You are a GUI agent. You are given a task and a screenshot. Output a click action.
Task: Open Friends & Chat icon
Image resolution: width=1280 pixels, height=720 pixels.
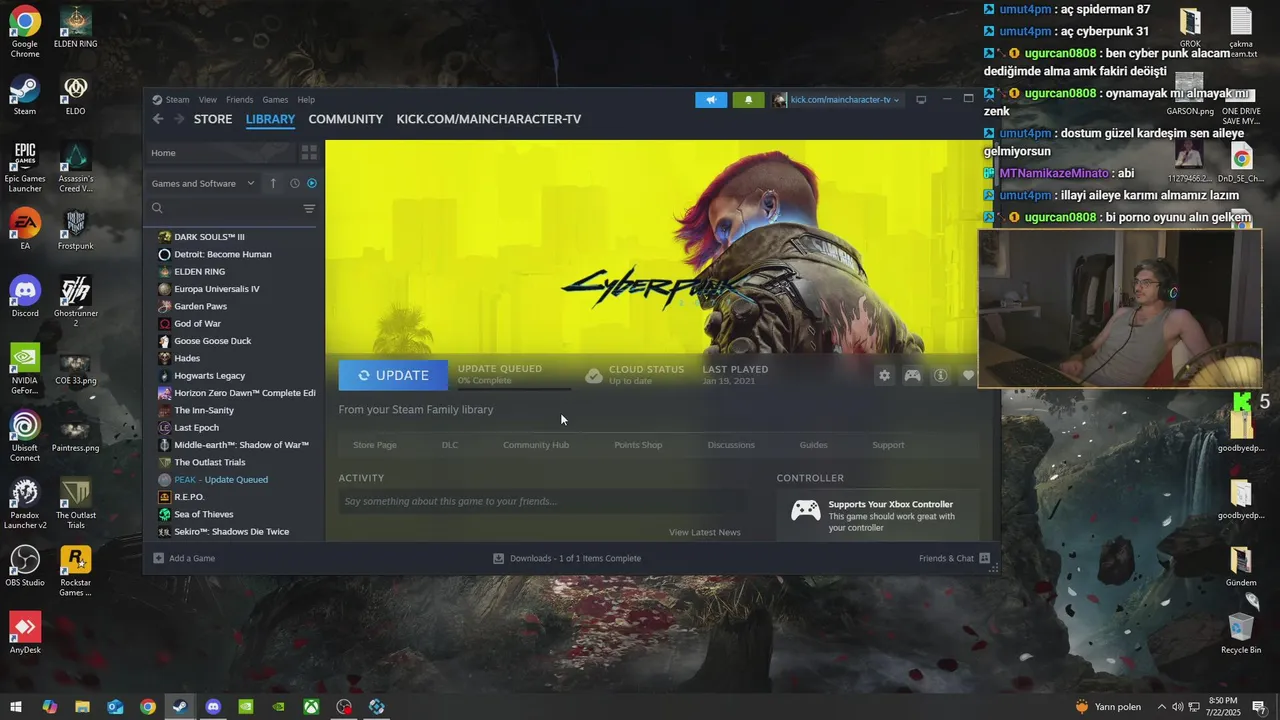(x=985, y=558)
